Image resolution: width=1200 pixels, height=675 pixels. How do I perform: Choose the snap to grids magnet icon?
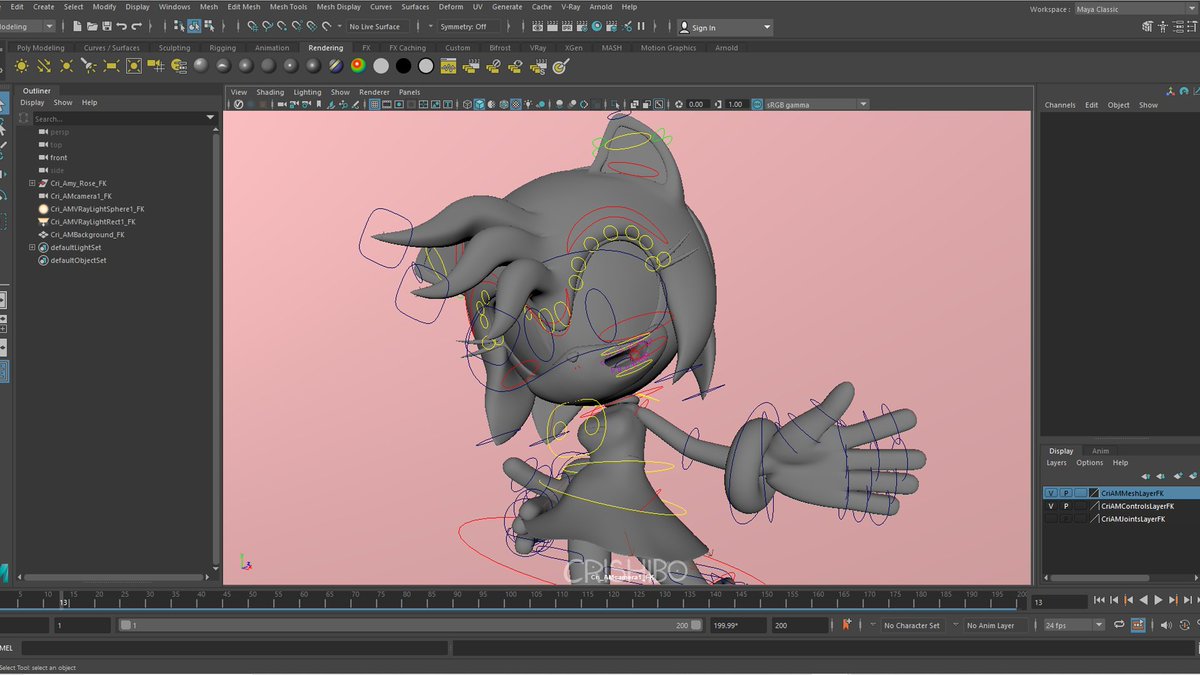(x=252, y=27)
